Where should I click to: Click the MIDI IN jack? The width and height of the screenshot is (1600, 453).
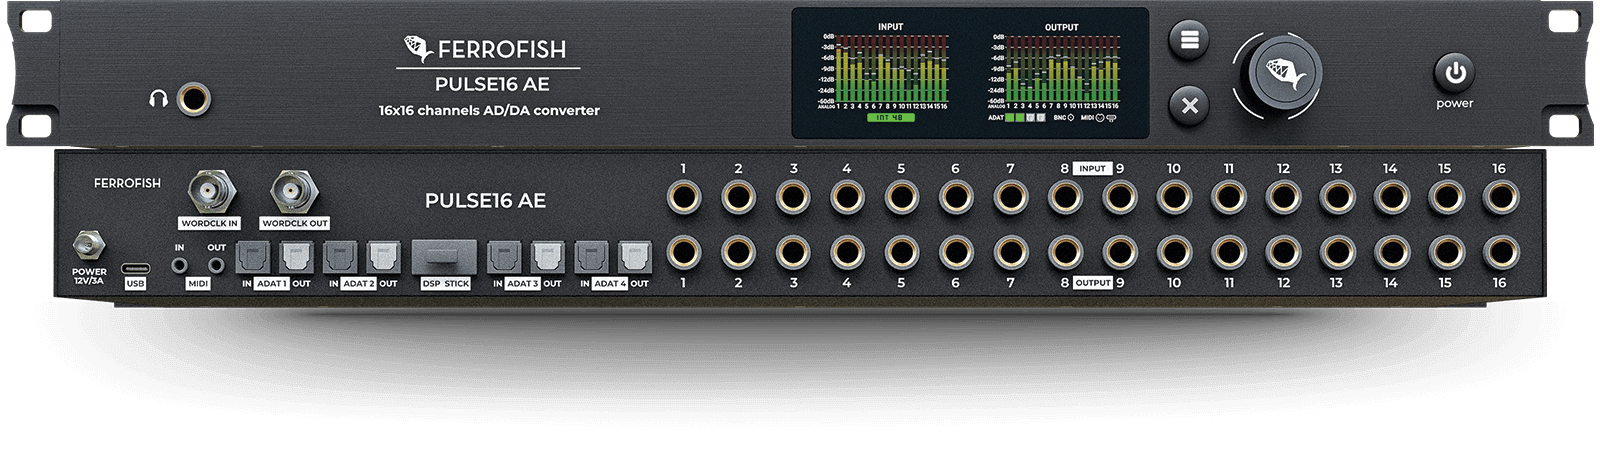click(180, 265)
